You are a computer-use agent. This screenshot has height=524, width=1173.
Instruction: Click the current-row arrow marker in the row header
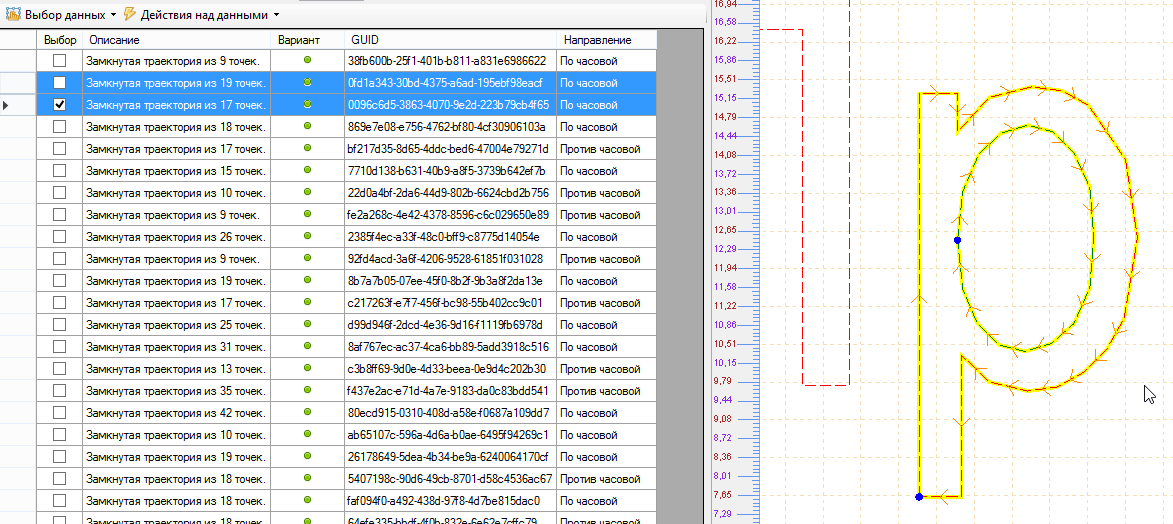pos(5,106)
